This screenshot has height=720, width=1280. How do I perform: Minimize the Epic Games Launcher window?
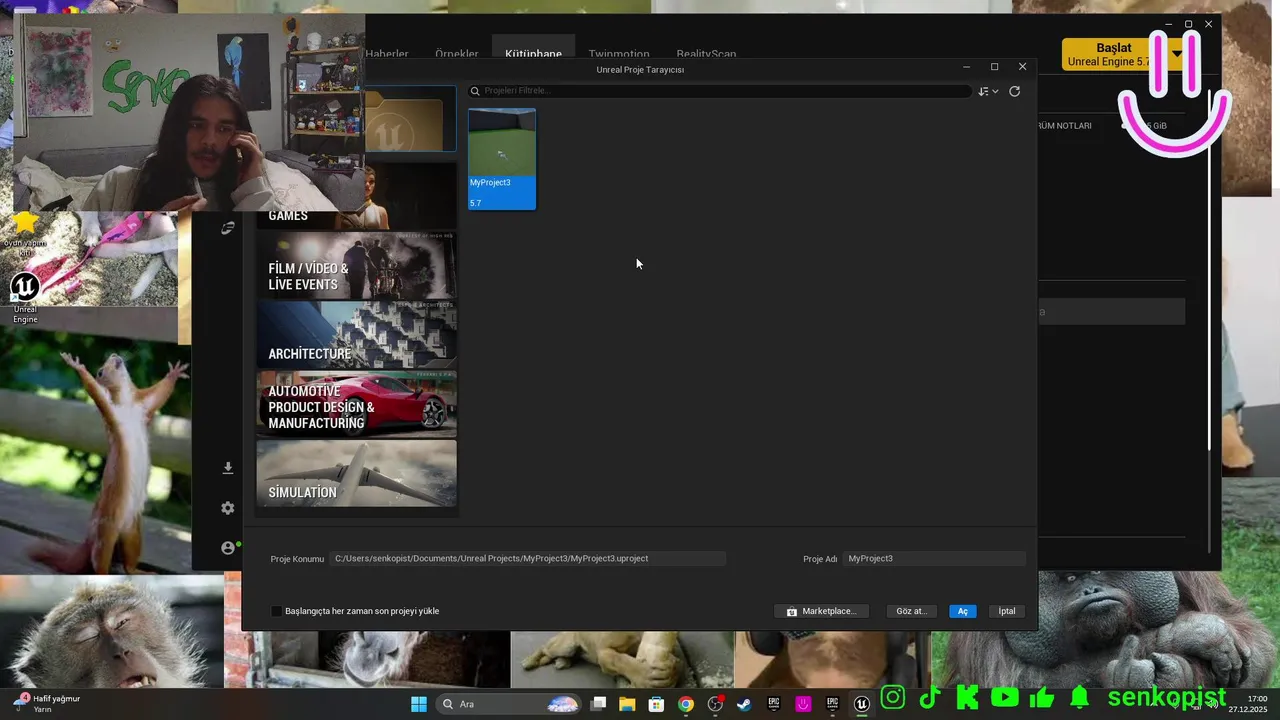(x=1168, y=24)
